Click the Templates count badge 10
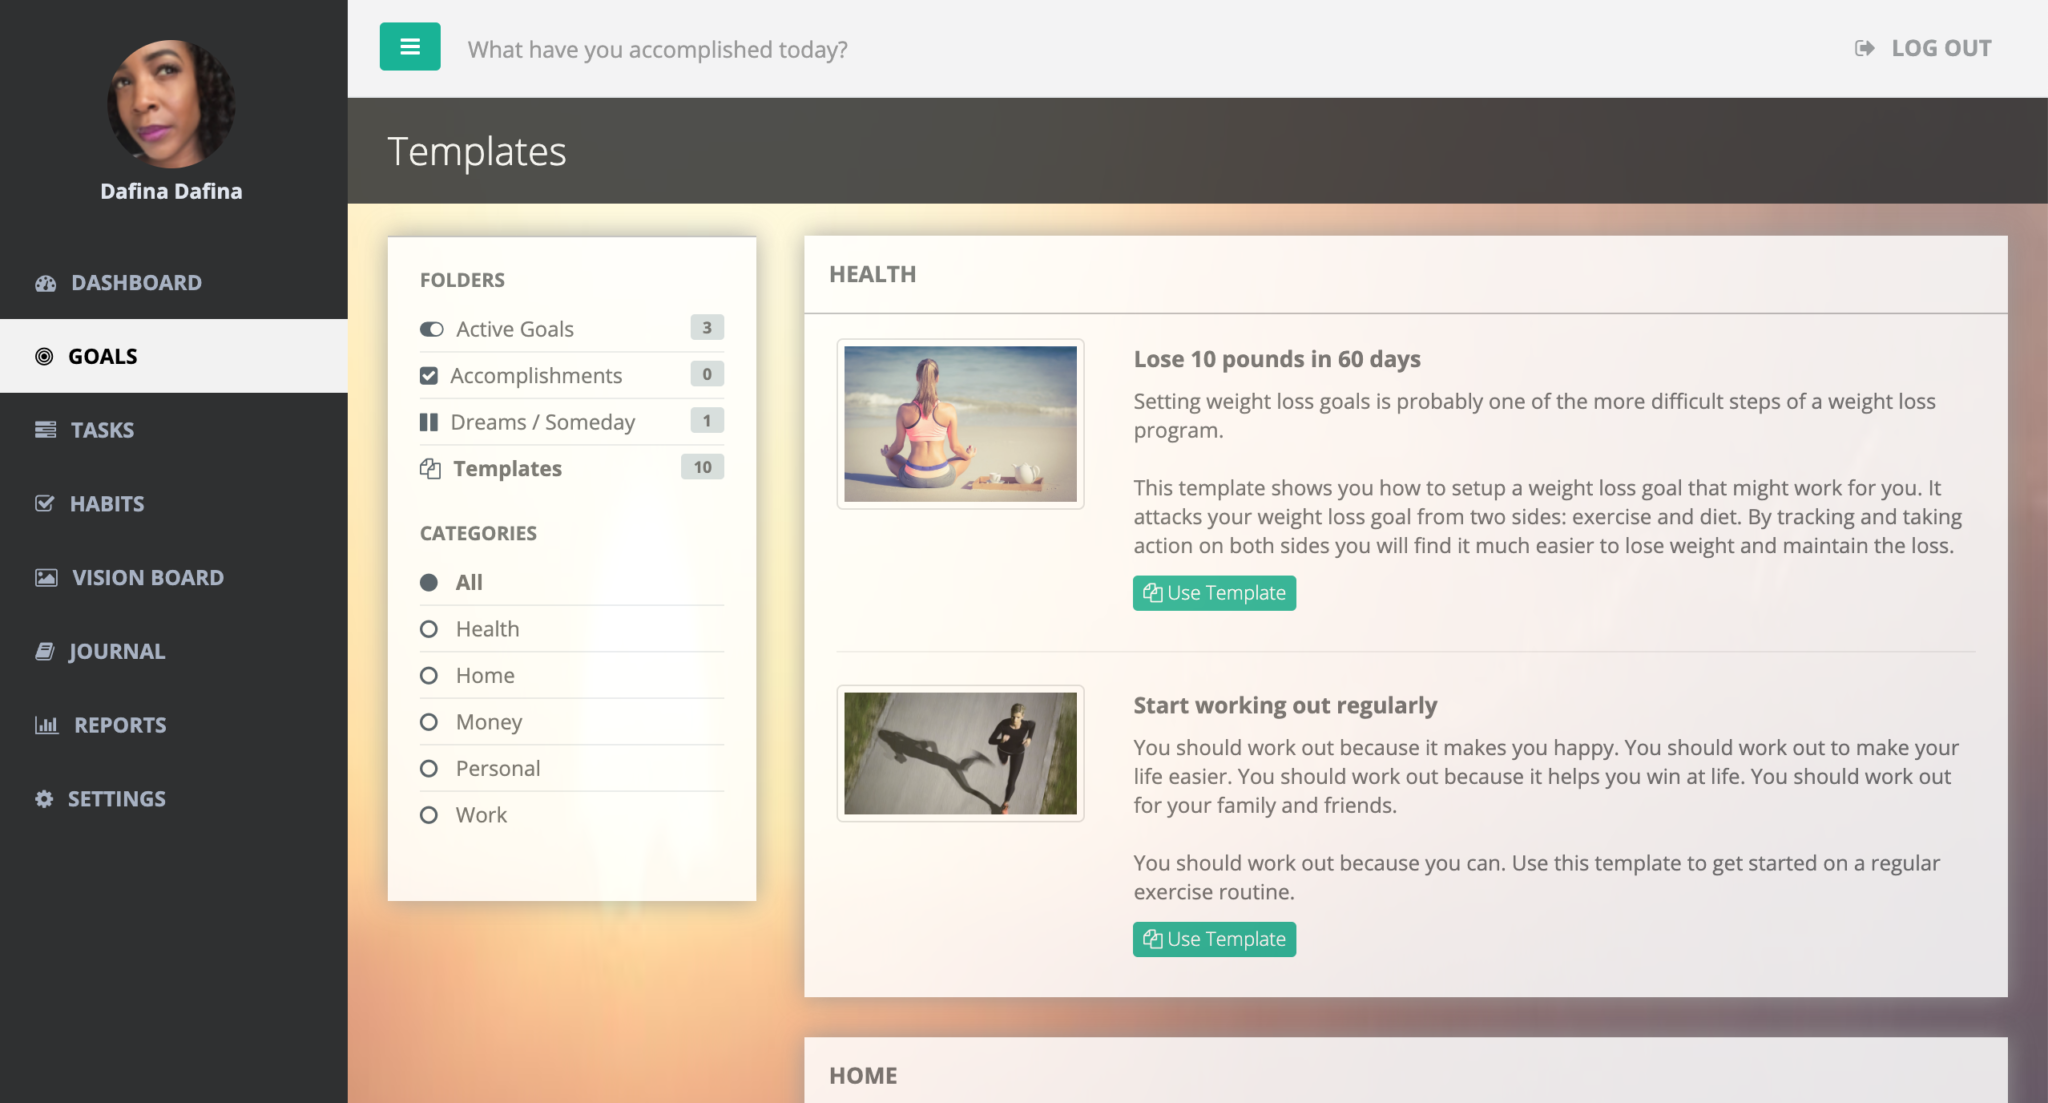The width and height of the screenshot is (2048, 1103). (x=702, y=467)
